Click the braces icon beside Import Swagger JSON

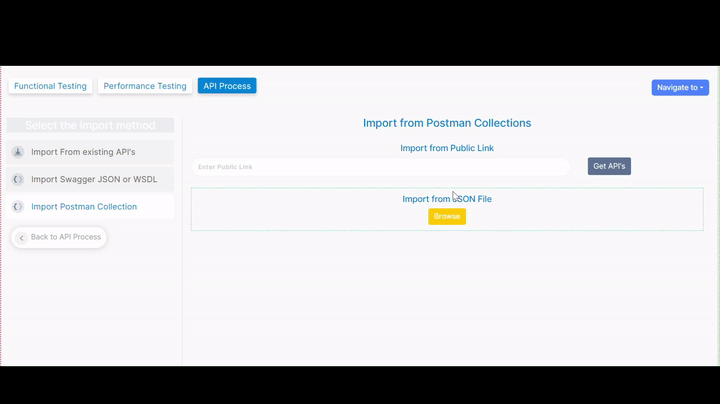coord(18,179)
